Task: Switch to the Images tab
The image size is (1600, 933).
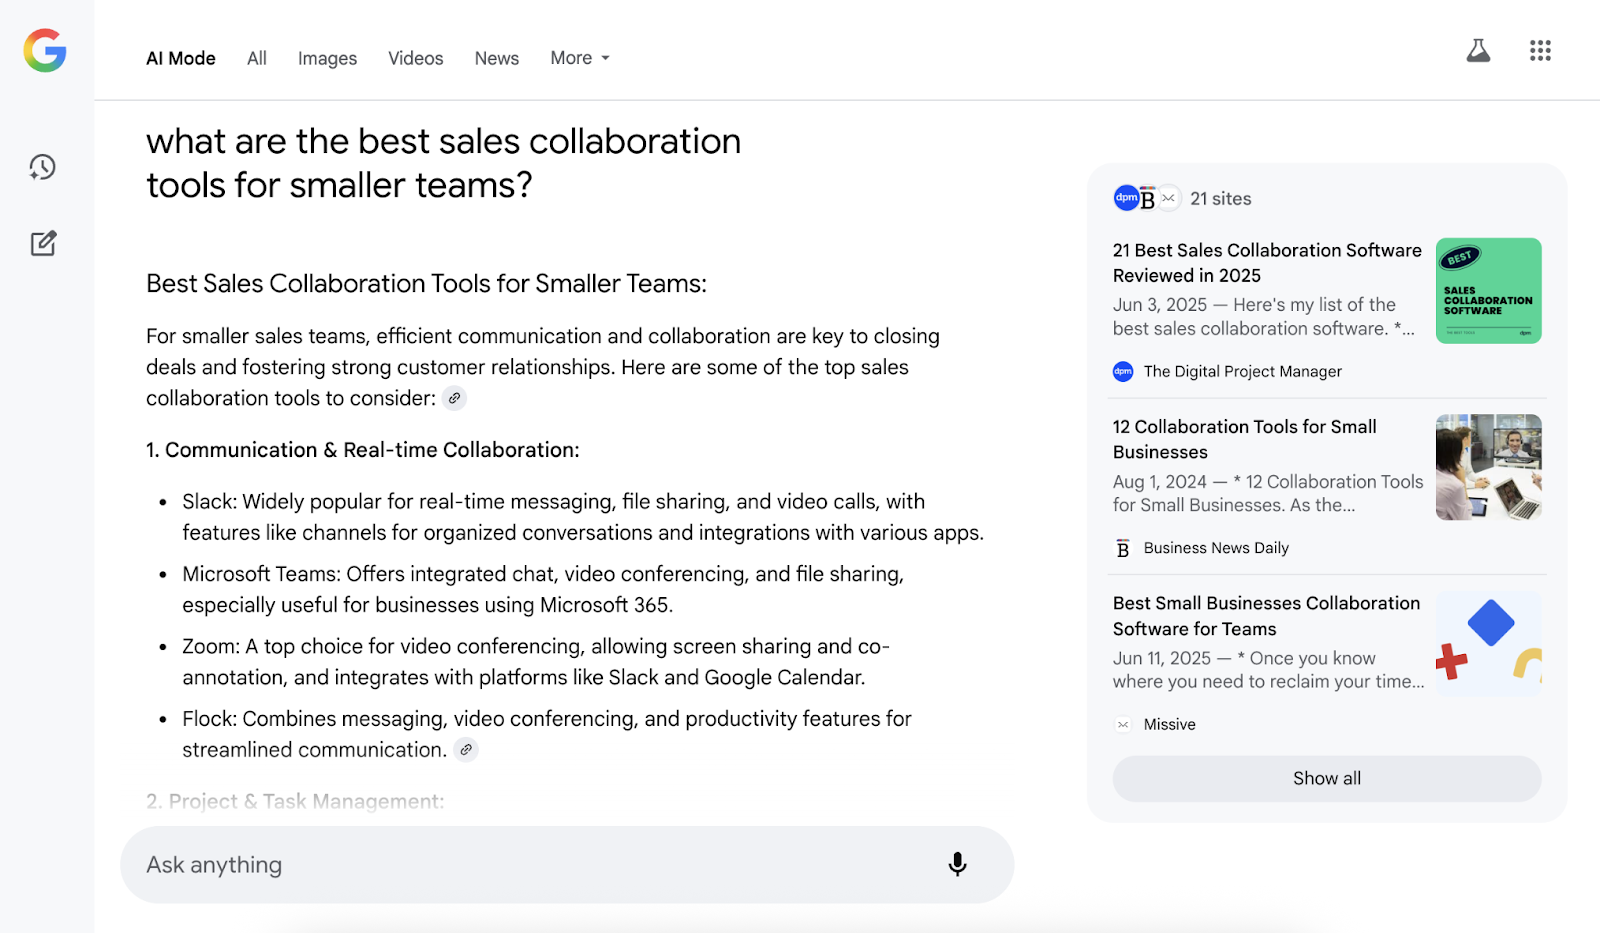Action: 327,58
